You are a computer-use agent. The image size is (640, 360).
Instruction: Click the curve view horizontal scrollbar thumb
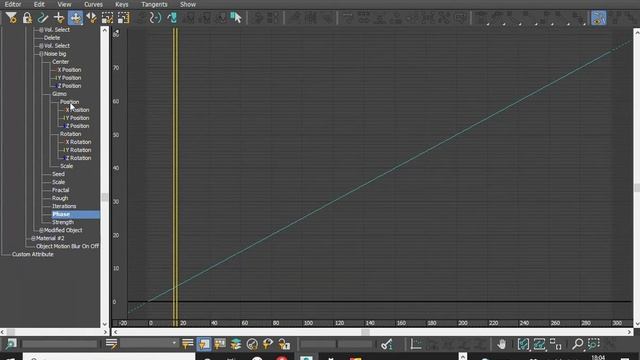click(x=366, y=332)
